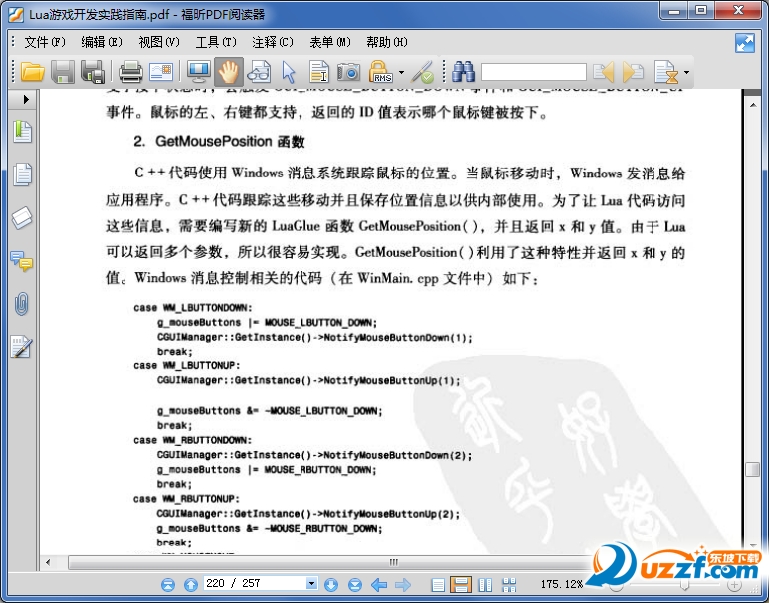Viewport: 769px width, 603px height.
Task: Open the page number dropdown arrow
Action: 311,583
